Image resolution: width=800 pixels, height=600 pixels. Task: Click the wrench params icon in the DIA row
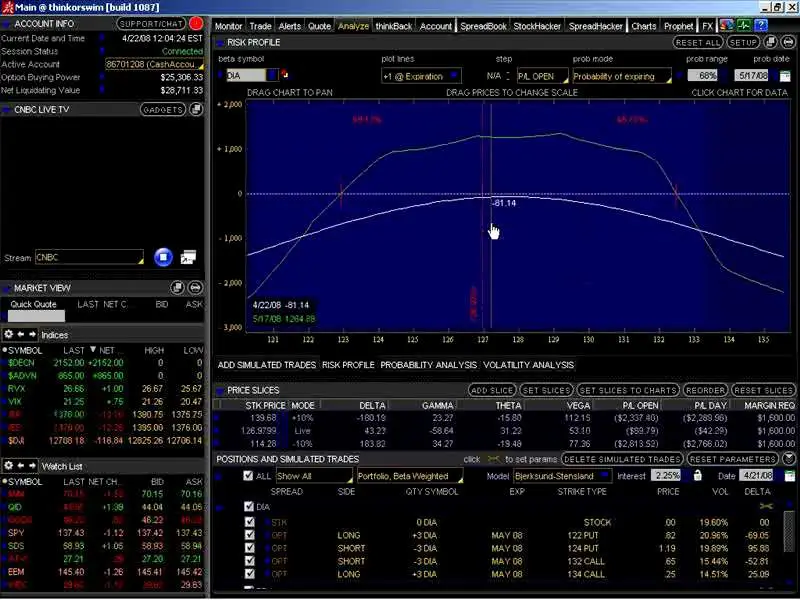pyautogui.click(x=766, y=506)
